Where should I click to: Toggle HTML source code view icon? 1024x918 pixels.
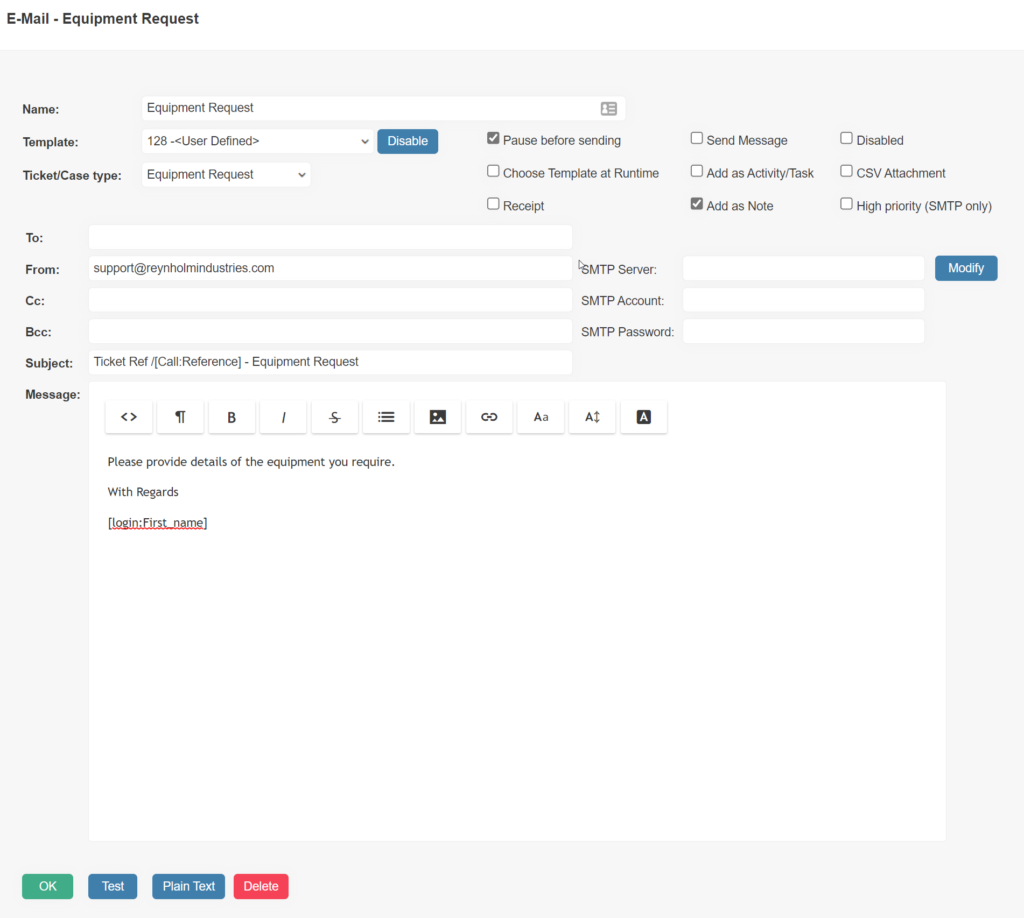(x=129, y=417)
